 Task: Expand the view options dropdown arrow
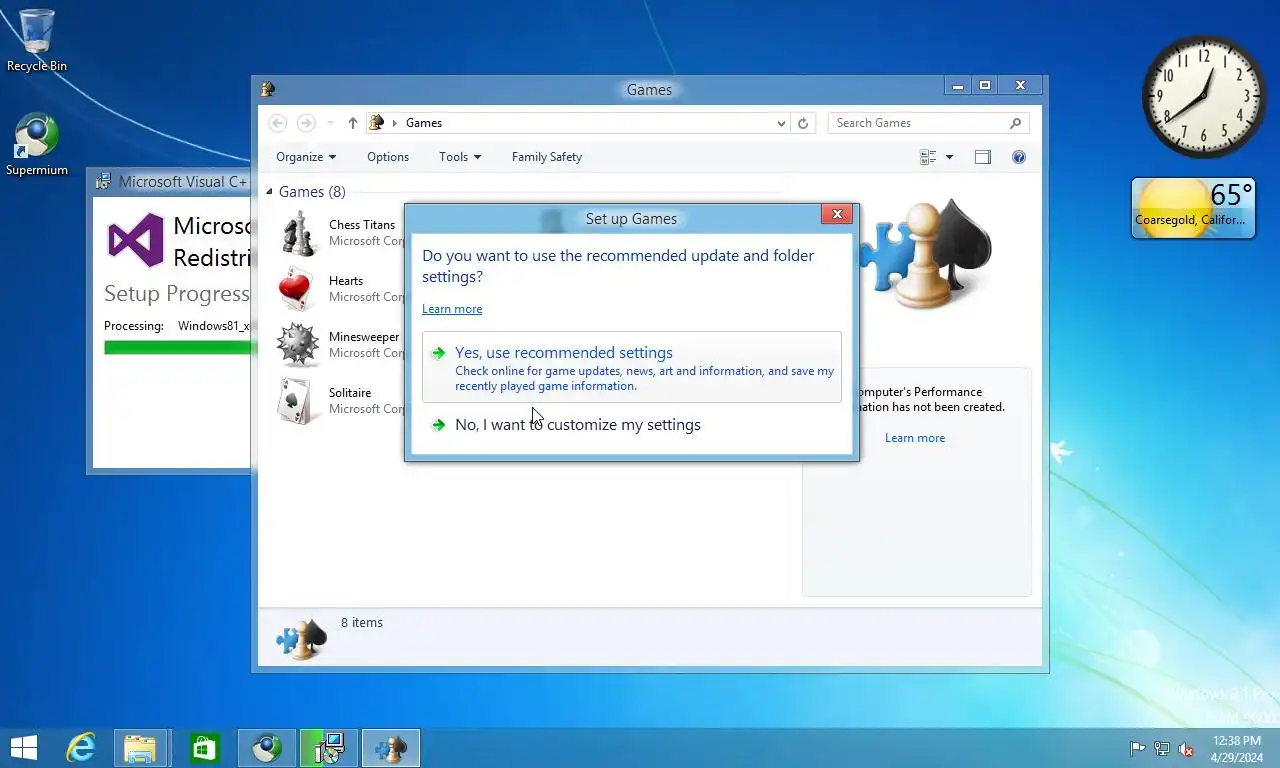coord(949,157)
